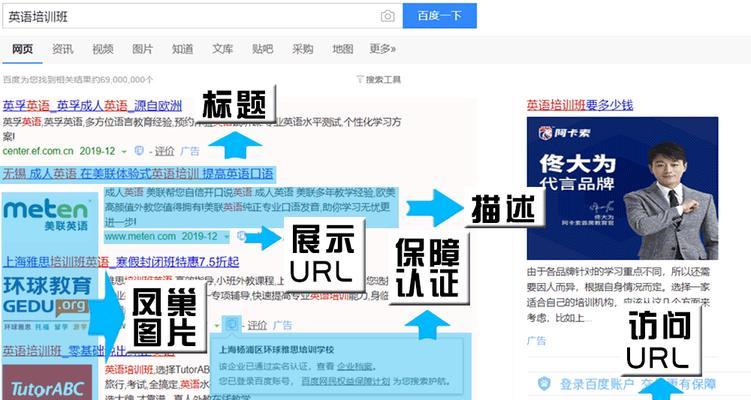751x400 pixels.
Task: Click the TutorABC logo image
Action: (x=47, y=382)
